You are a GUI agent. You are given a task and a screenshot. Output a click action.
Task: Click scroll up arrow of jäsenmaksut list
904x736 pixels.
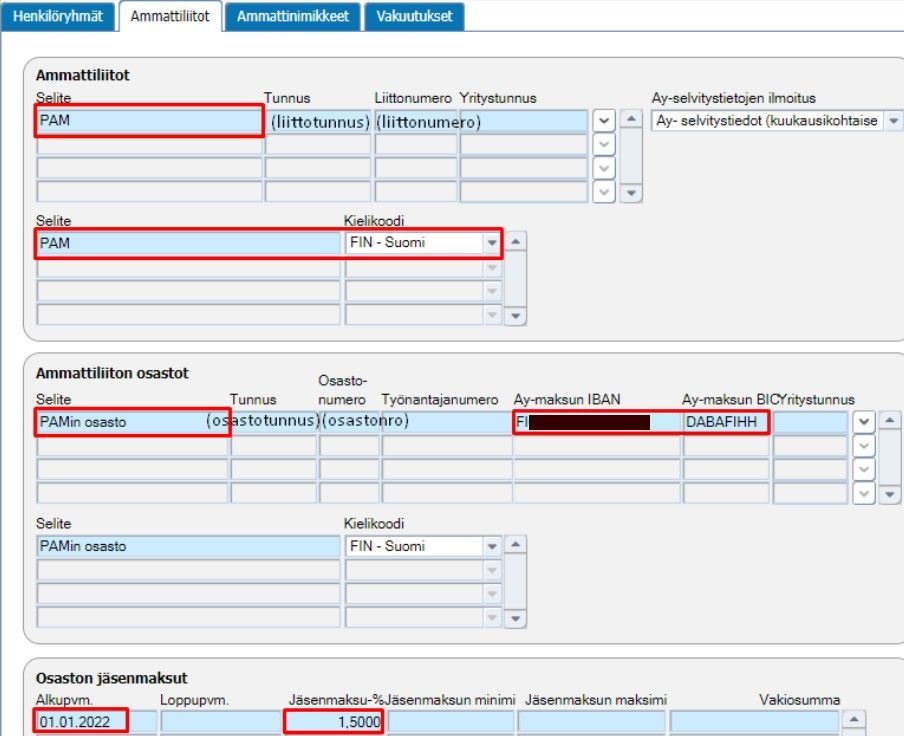[x=854, y=720]
